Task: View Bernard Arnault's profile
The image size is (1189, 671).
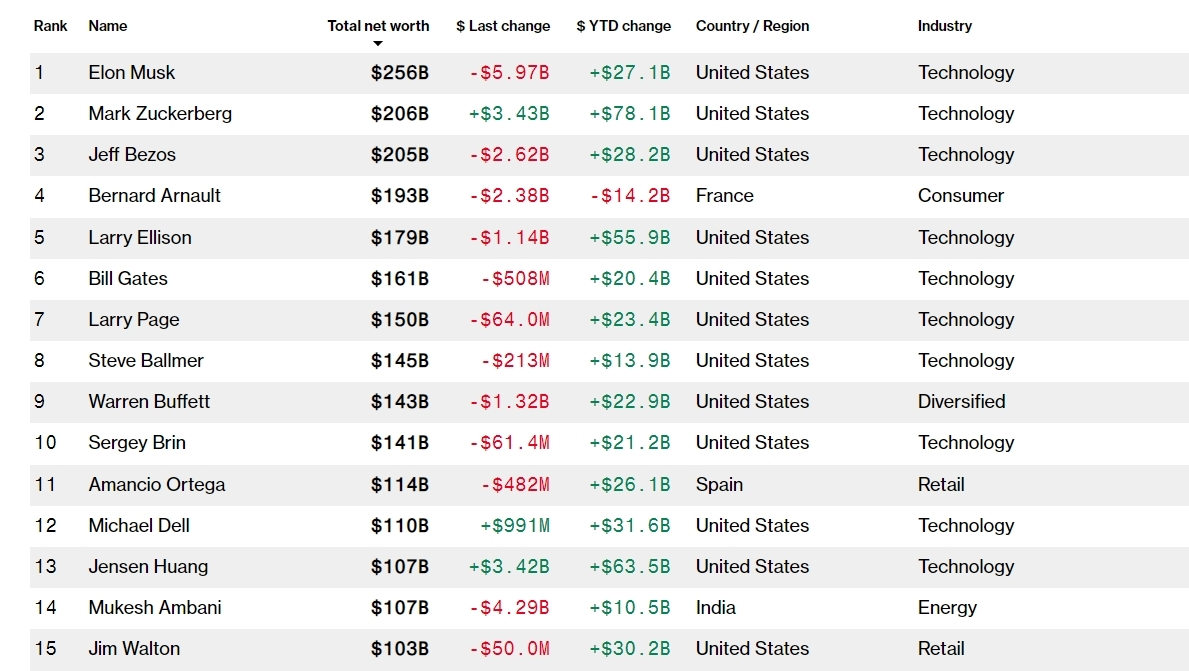Action: pyautogui.click(x=154, y=196)
